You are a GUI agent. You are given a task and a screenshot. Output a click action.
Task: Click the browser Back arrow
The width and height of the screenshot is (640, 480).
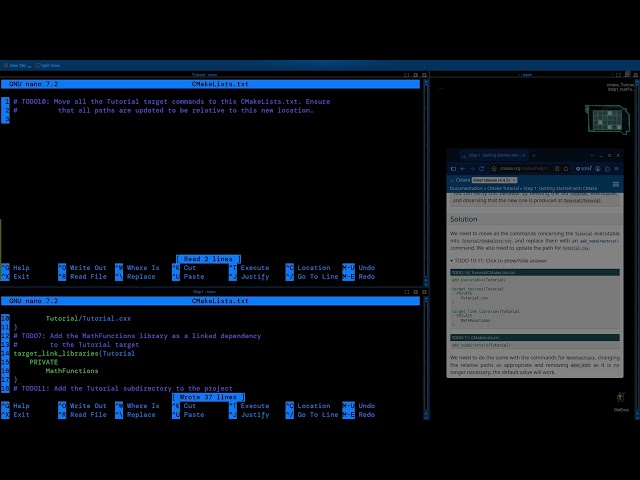[462, 169]
